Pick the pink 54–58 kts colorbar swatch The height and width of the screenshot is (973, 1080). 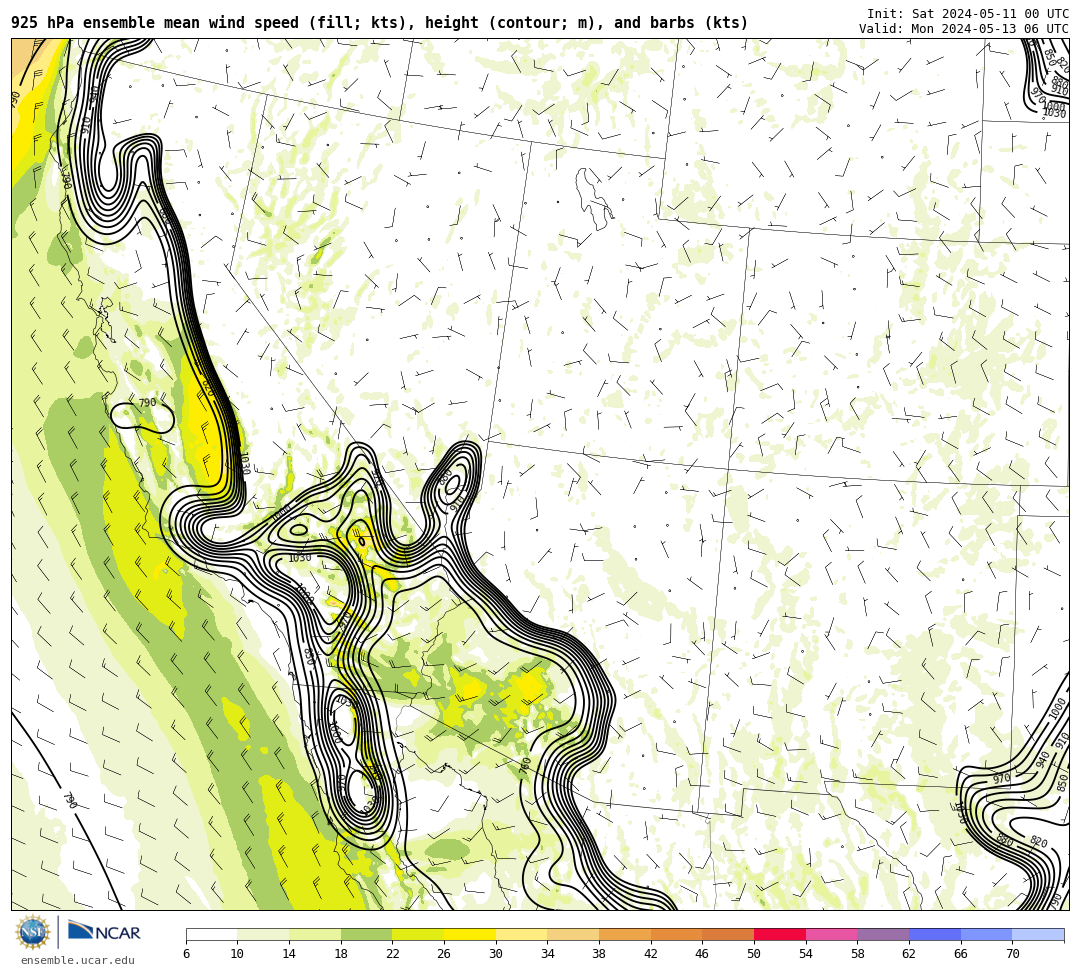[831, 934]
